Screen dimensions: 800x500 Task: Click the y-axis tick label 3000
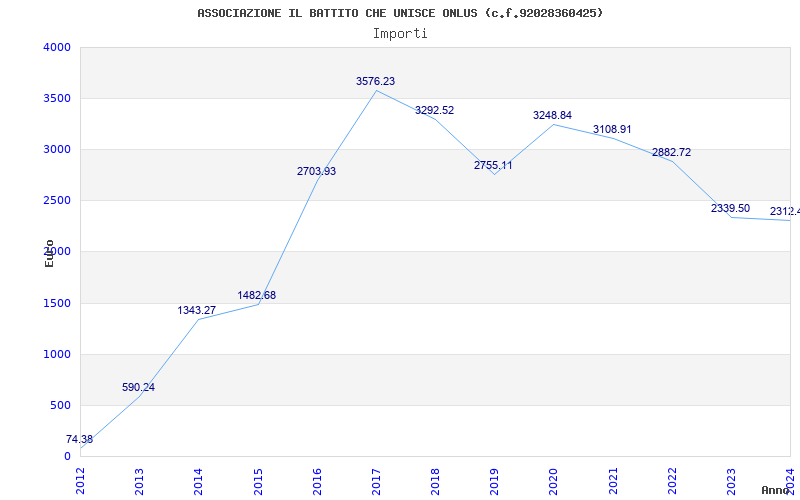pyautogui.click(x=57, y=149)
